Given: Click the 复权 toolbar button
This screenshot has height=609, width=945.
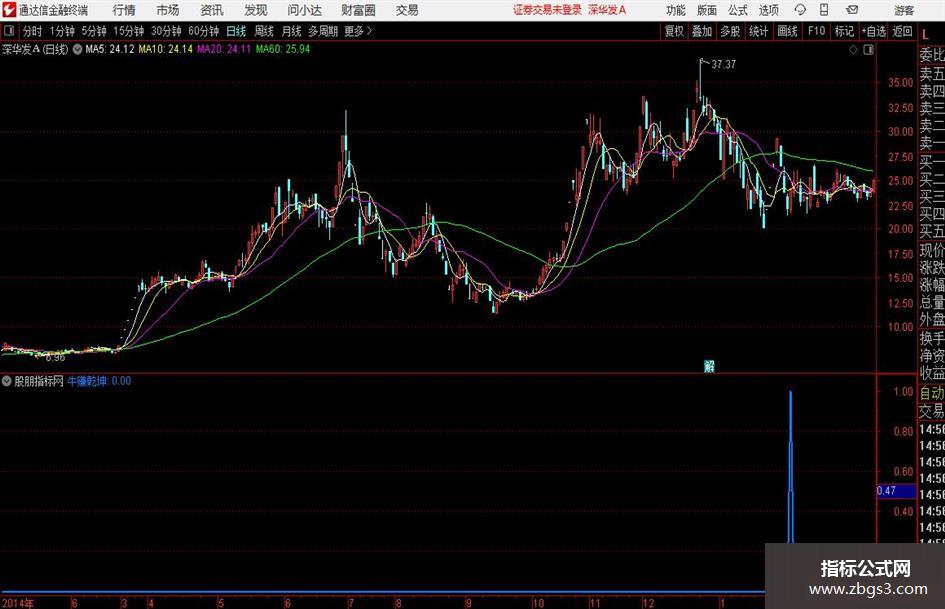Looking at the screenshot, I should (674, 31).
